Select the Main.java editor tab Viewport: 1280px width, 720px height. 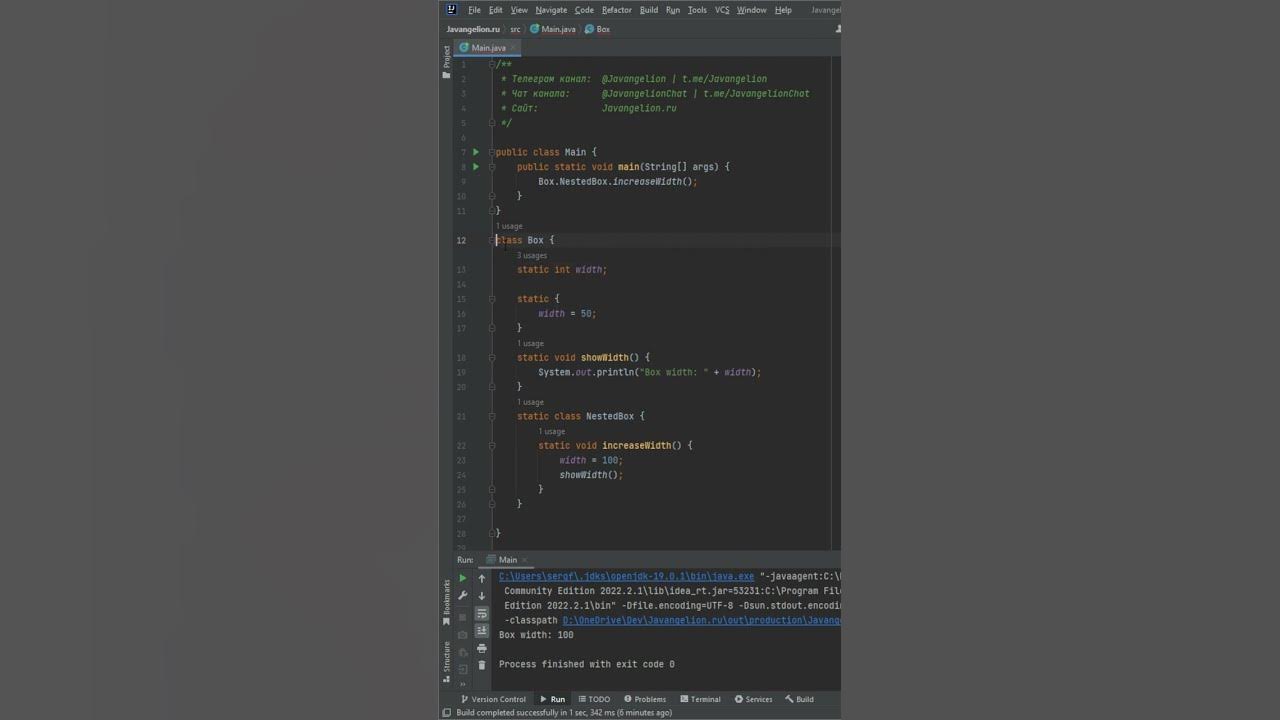[488, 48]
